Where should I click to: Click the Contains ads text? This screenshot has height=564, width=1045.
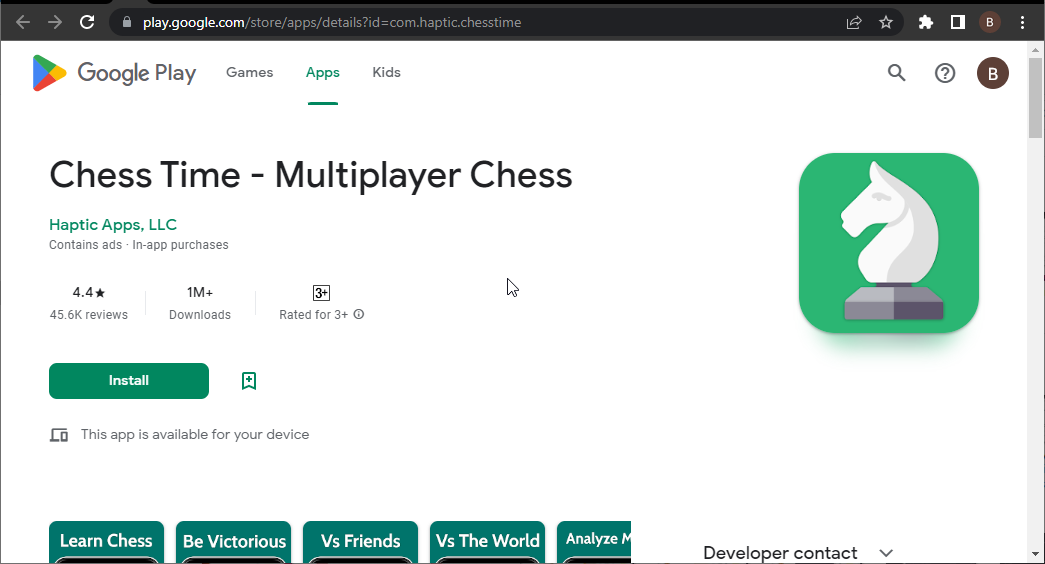pyautogui.click(x=85, y=245)
